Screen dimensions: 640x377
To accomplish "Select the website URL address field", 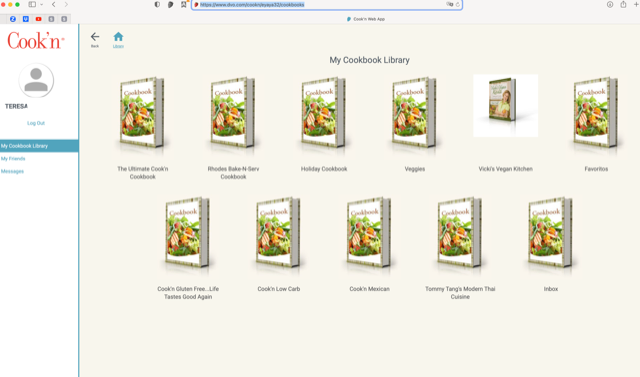I will pyautogui.click(x=327, y=4).
